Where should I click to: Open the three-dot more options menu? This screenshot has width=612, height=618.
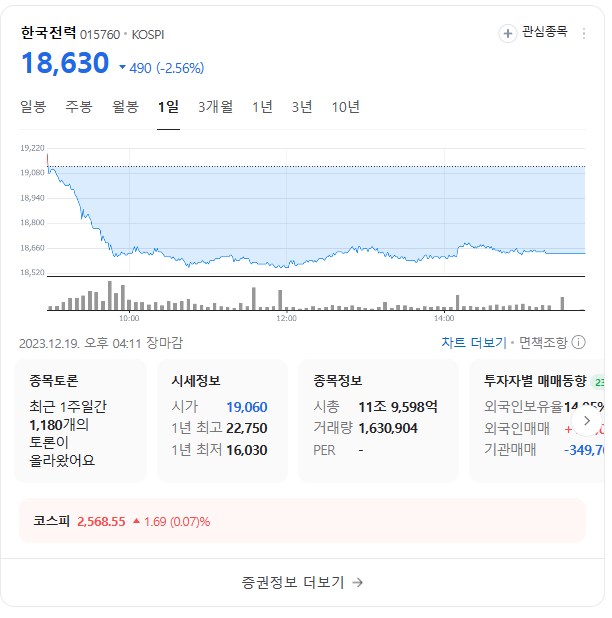coord(584,34)
